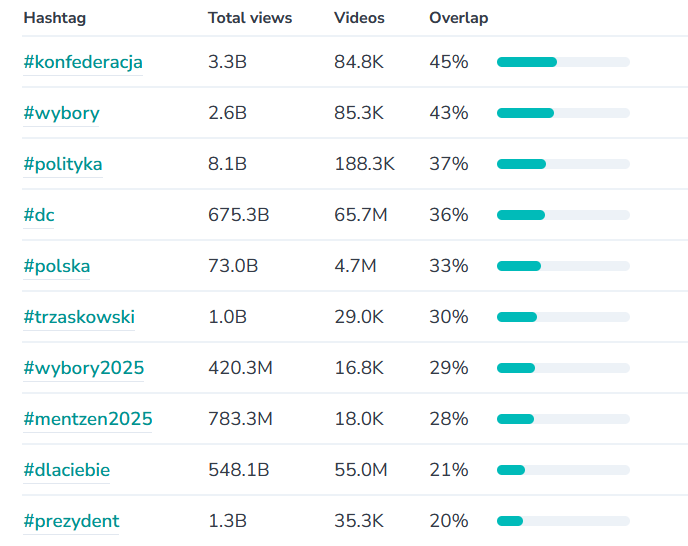Click the 675.3B total views value
This screenshot has width=688, height=546.
pyautogui.click(x=239, y=215)
